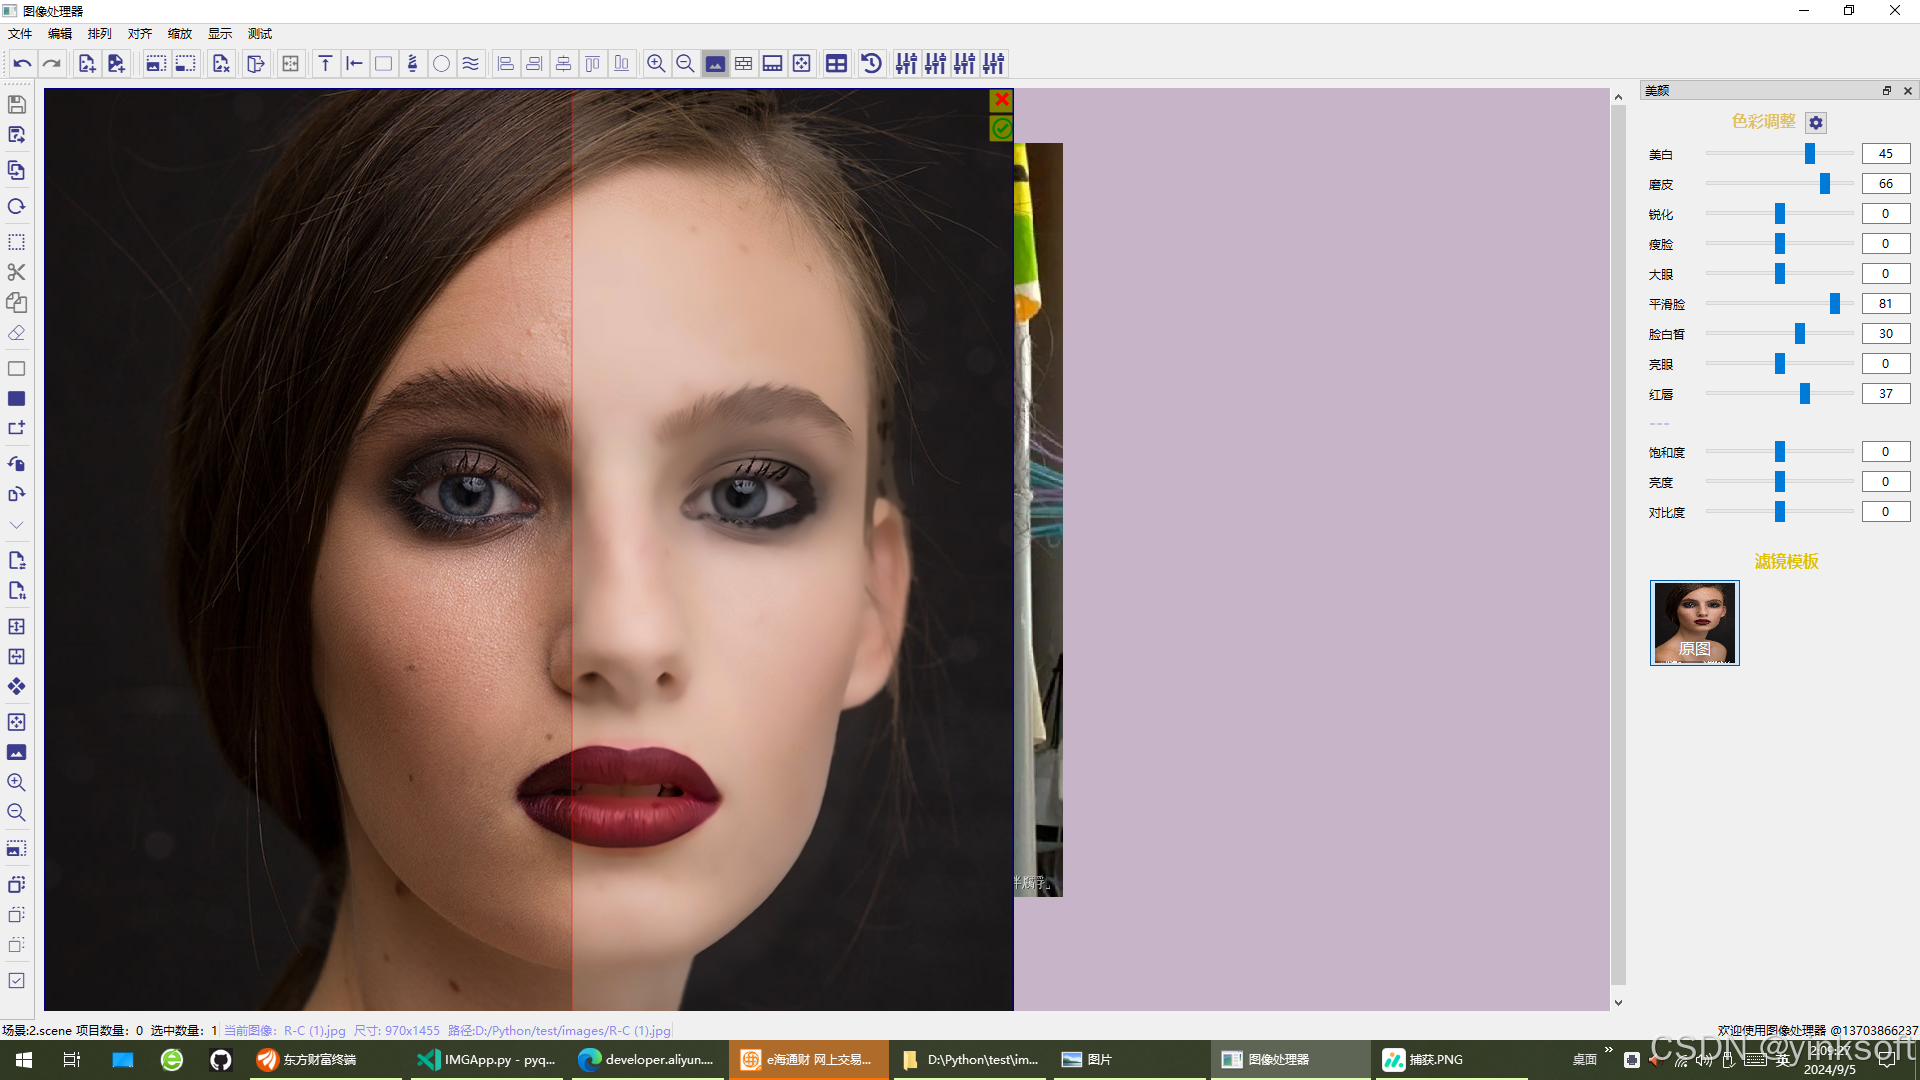Open GitHub Desktop from taskbar
Screen dimensions: 1920x1080
[220, 1060]
